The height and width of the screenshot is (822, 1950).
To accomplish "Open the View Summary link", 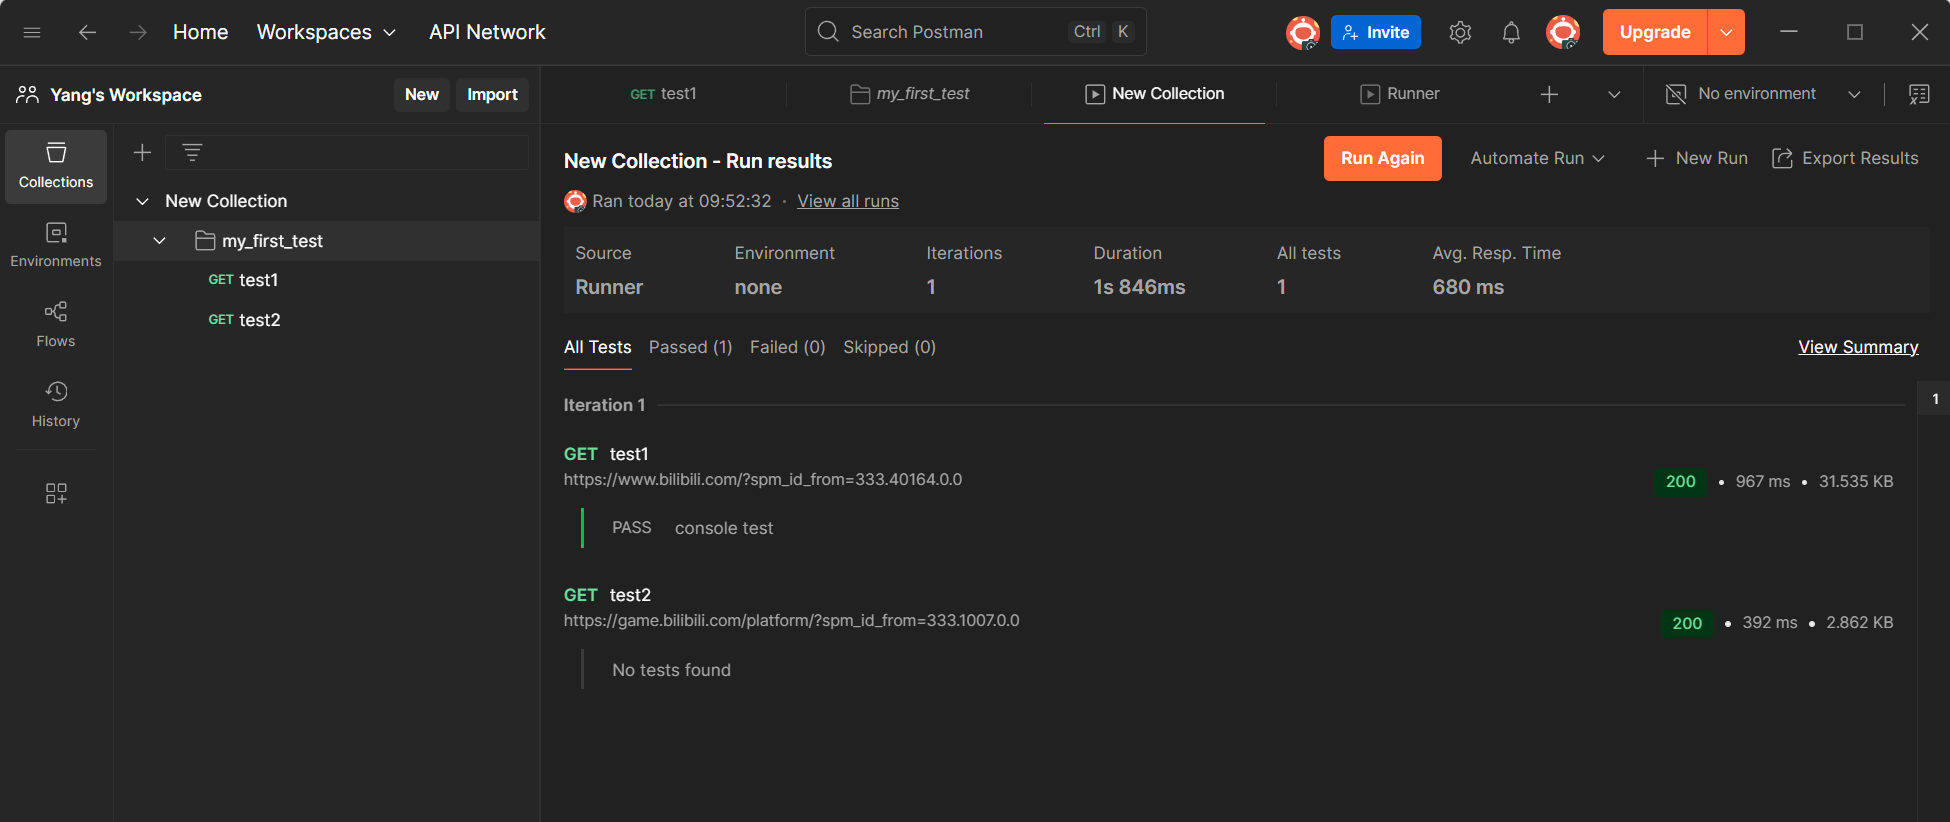I will (x=1858, y=347).
